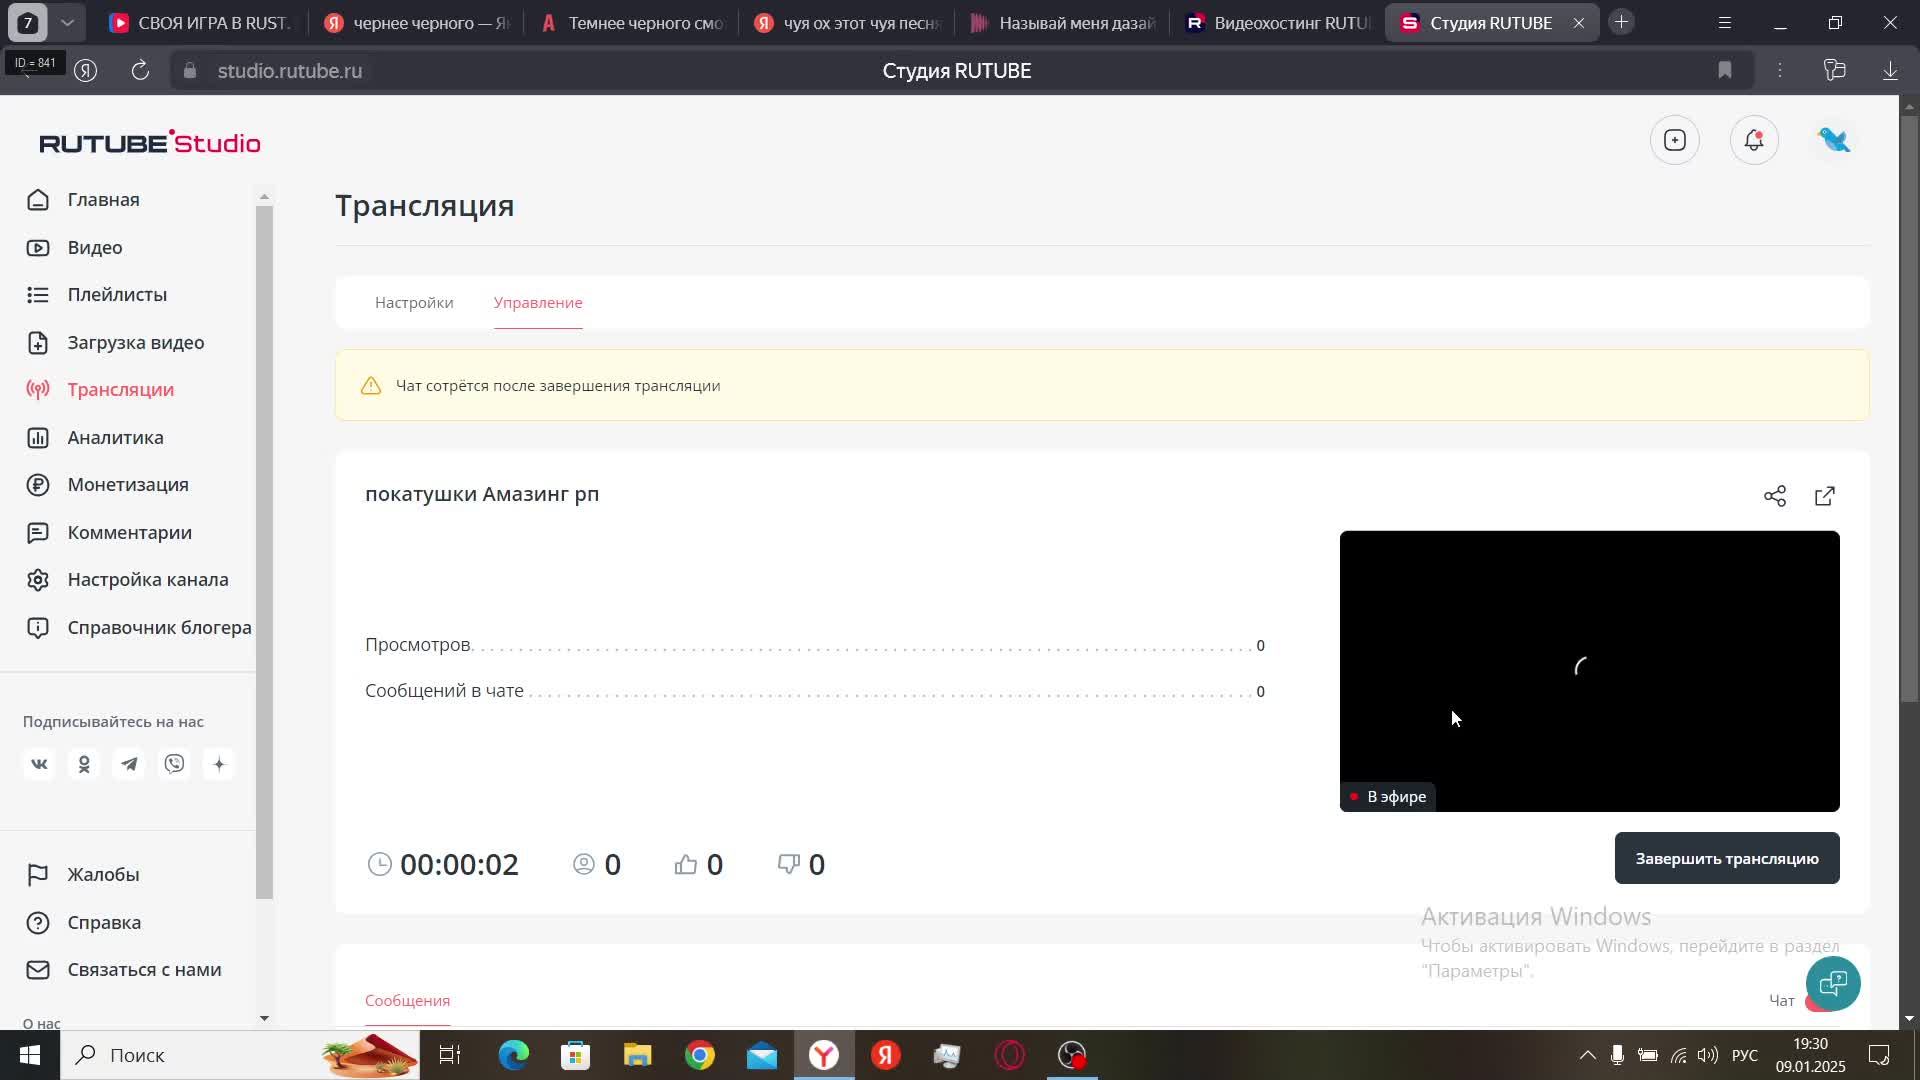Open Аналитика in the sidebar
This screenshot has width=1920, height=1080.
tap(115, 438)
